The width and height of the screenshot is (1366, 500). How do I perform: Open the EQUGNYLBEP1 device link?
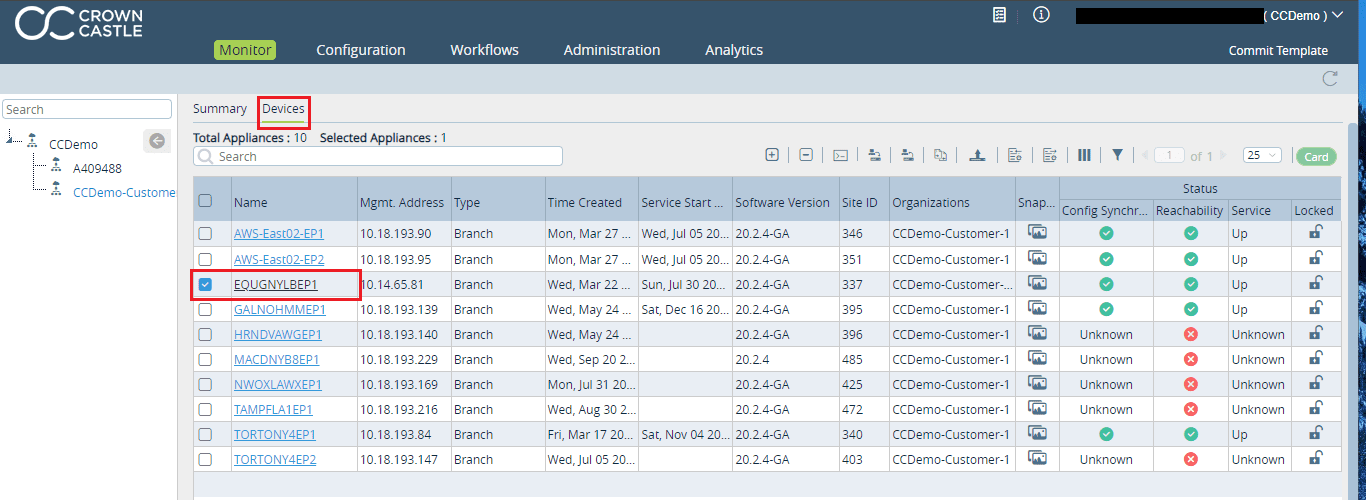tap(276, 284)
